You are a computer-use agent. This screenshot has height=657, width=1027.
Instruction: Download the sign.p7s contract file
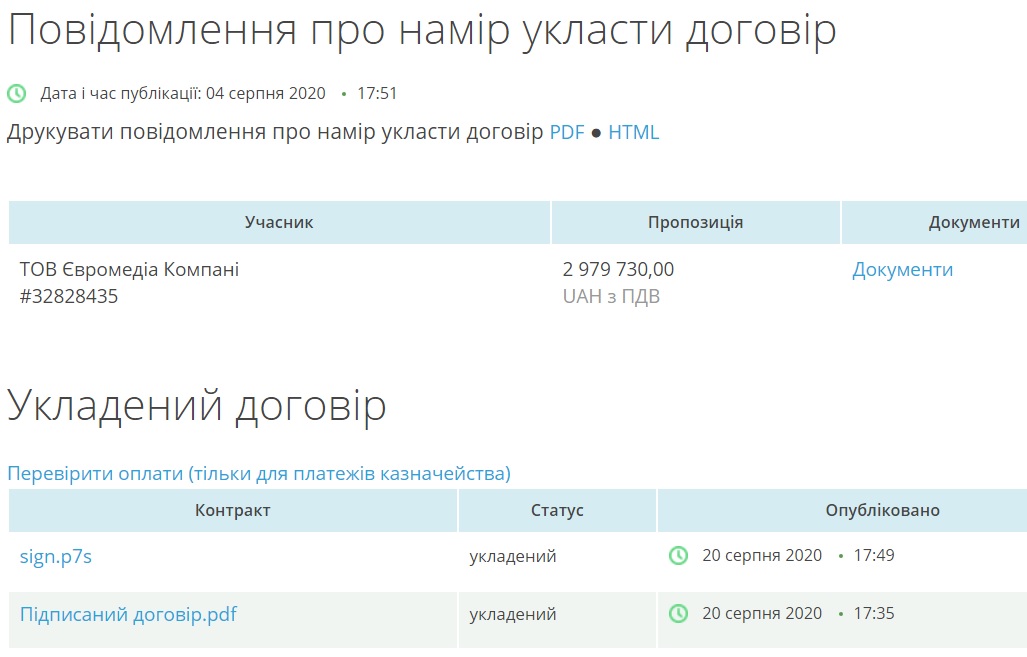[x=56, y=556]
